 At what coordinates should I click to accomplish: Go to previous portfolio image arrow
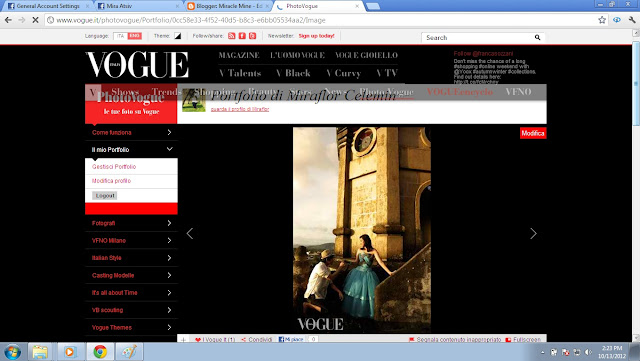coord(190,234)
